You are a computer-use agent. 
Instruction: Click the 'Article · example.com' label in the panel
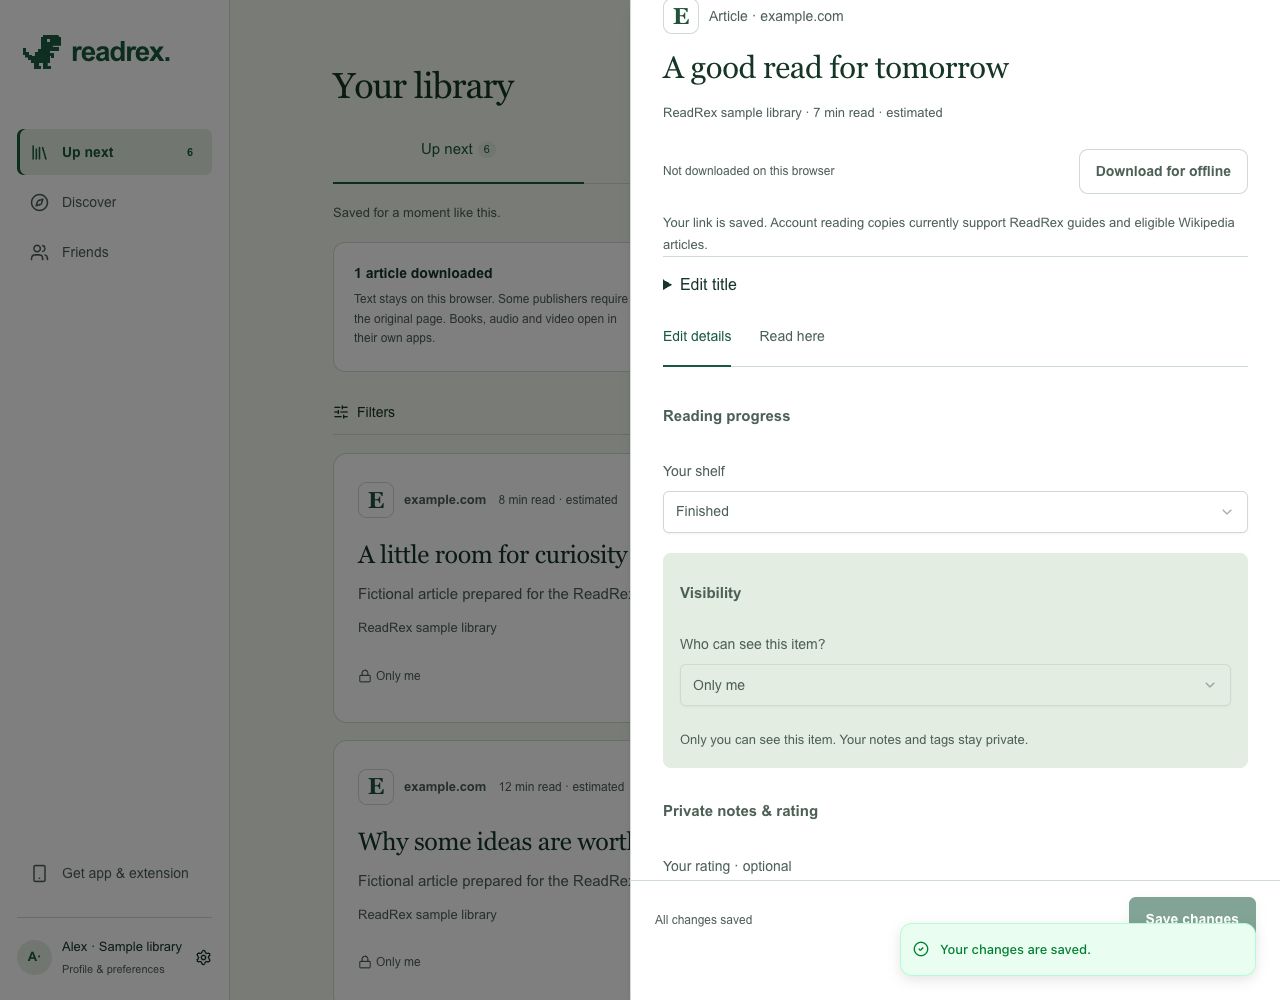coord(776,16)
